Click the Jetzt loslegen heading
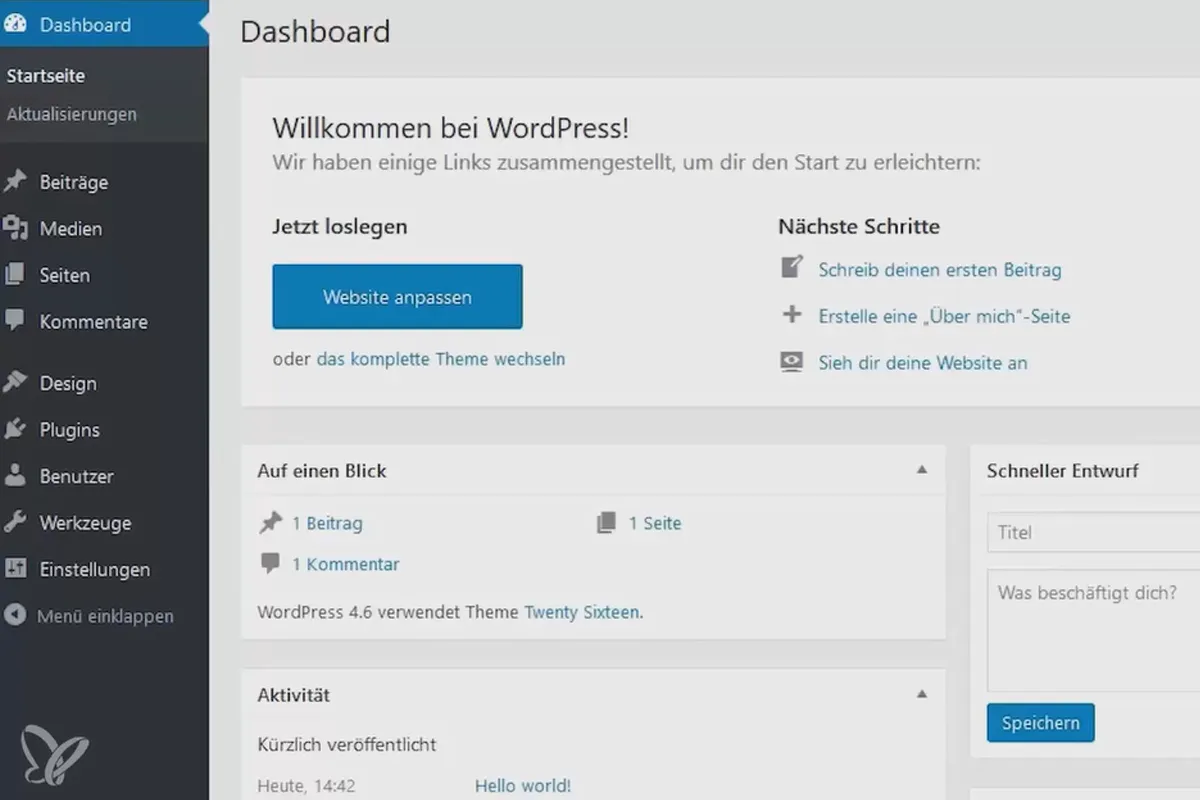 [x=340, y=227]
